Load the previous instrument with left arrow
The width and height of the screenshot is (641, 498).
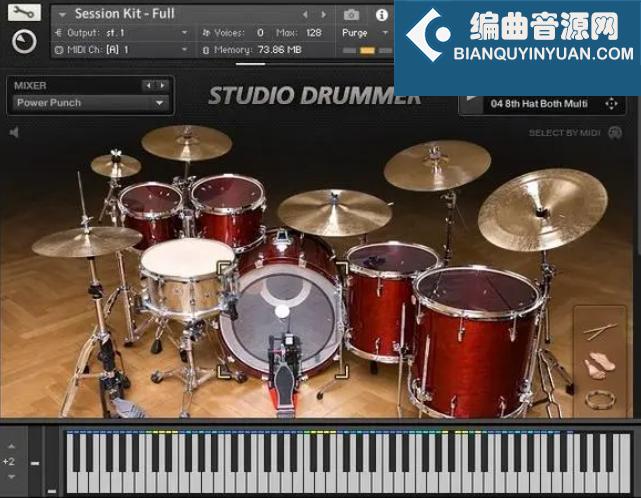305,15
